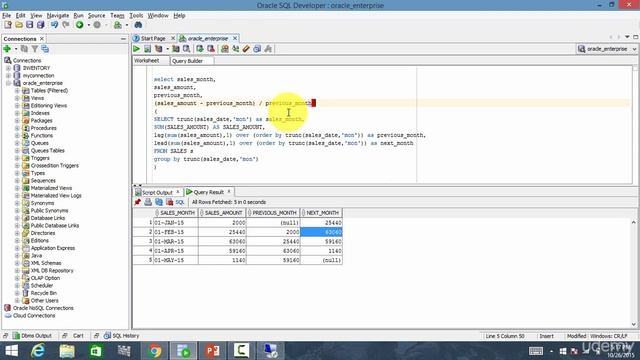Minimize the Connections panel
Screen dimensions: 640x360
[123, 39]
